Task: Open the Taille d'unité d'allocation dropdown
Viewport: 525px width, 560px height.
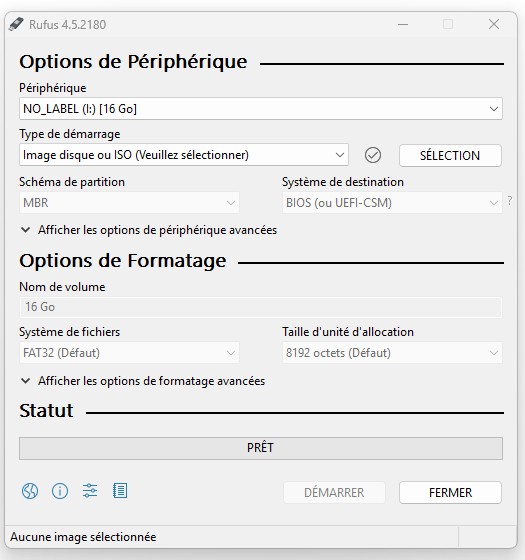Action: pyautogui.click(x=392, y=352)
